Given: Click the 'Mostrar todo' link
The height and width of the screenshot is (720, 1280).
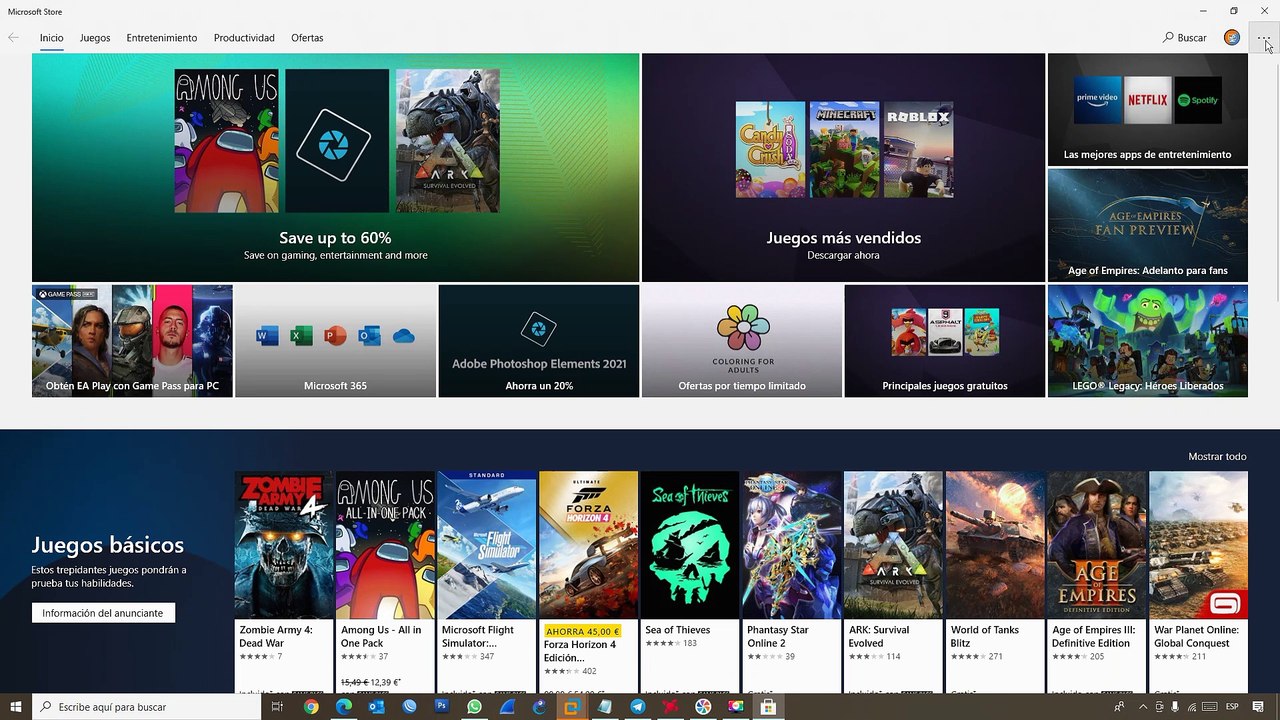Looking at the screenshot, I should pos(1217,457).
